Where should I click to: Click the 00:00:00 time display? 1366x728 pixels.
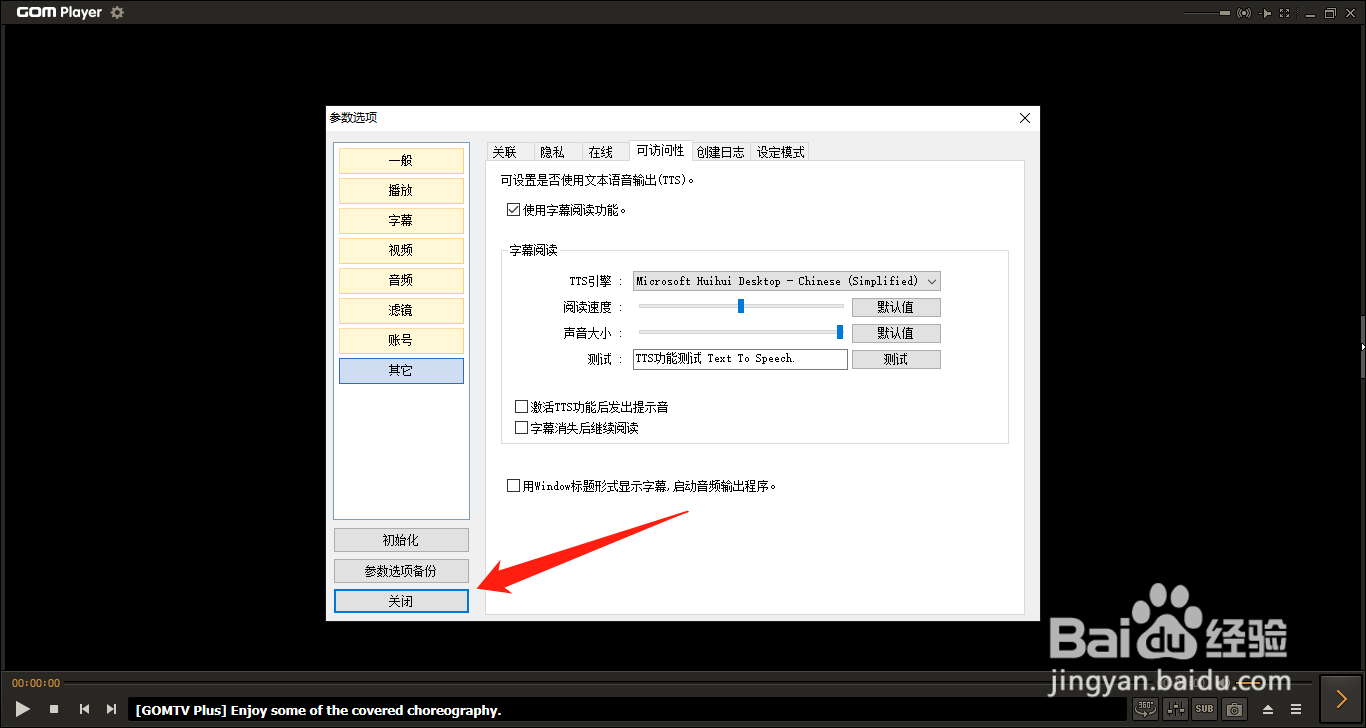tap(36, 683)
